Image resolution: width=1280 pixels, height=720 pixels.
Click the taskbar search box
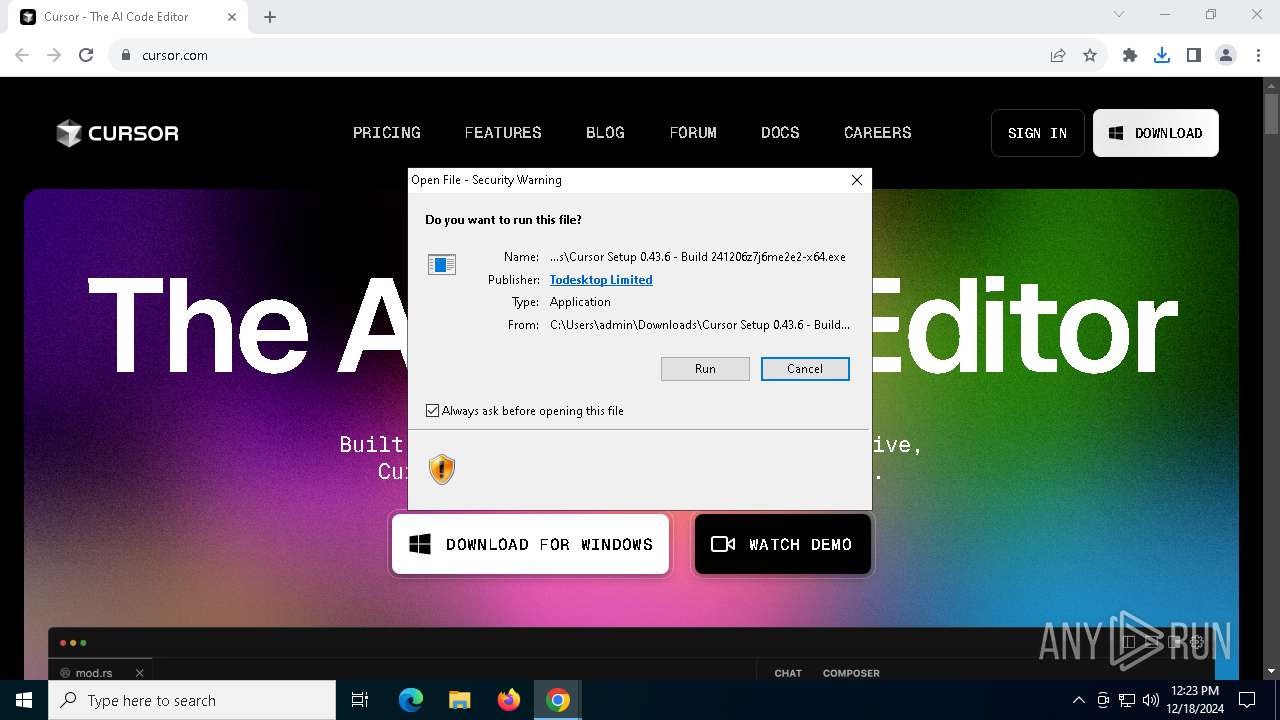pyautogui.click(x=192, y=700)
